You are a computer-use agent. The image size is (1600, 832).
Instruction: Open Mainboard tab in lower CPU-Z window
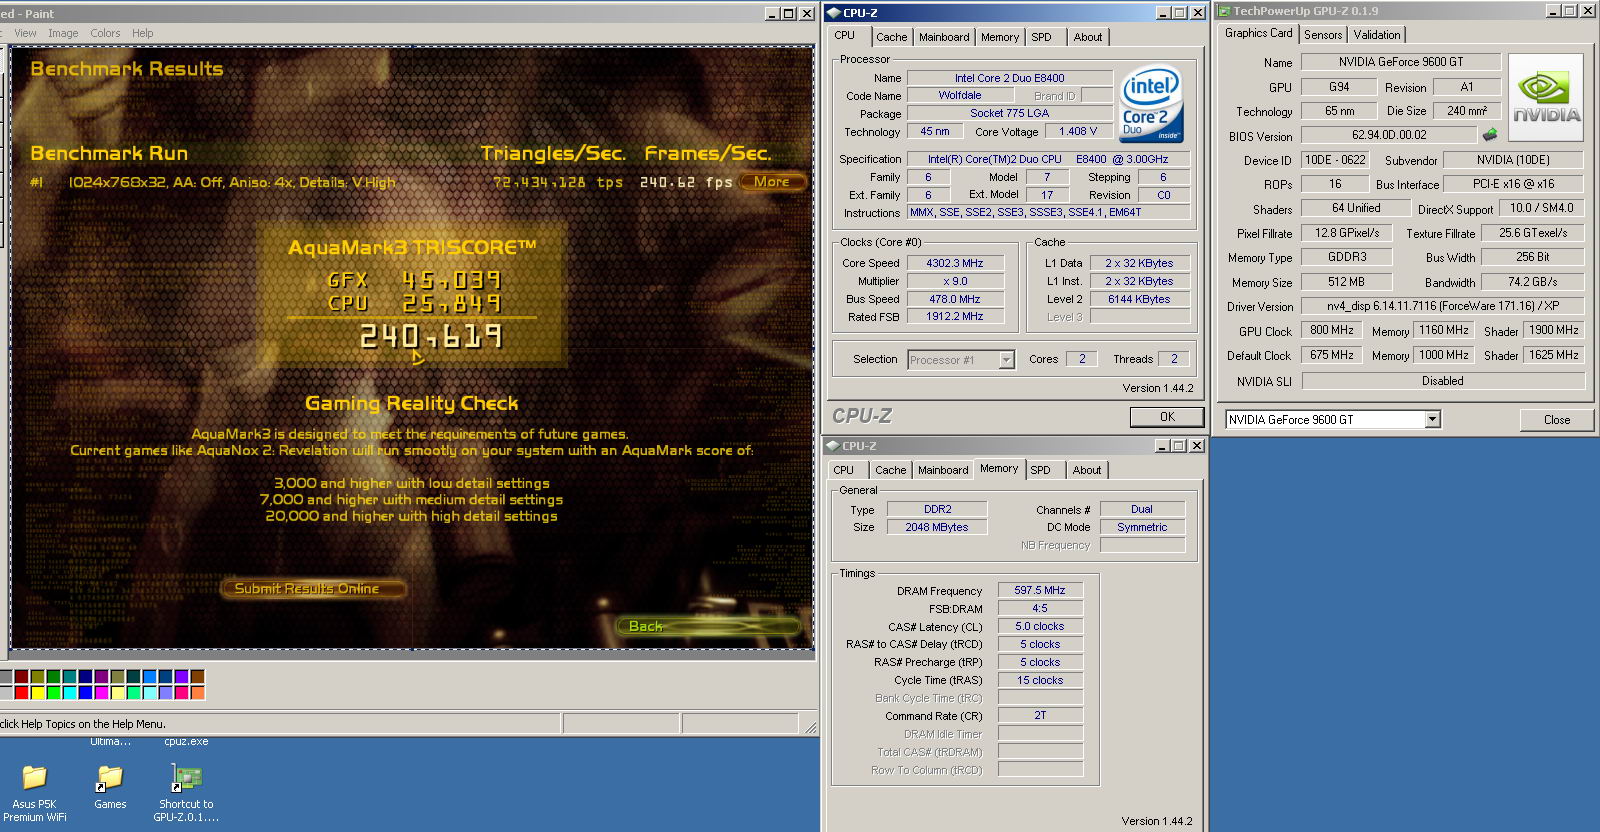(x=943, y=470)
